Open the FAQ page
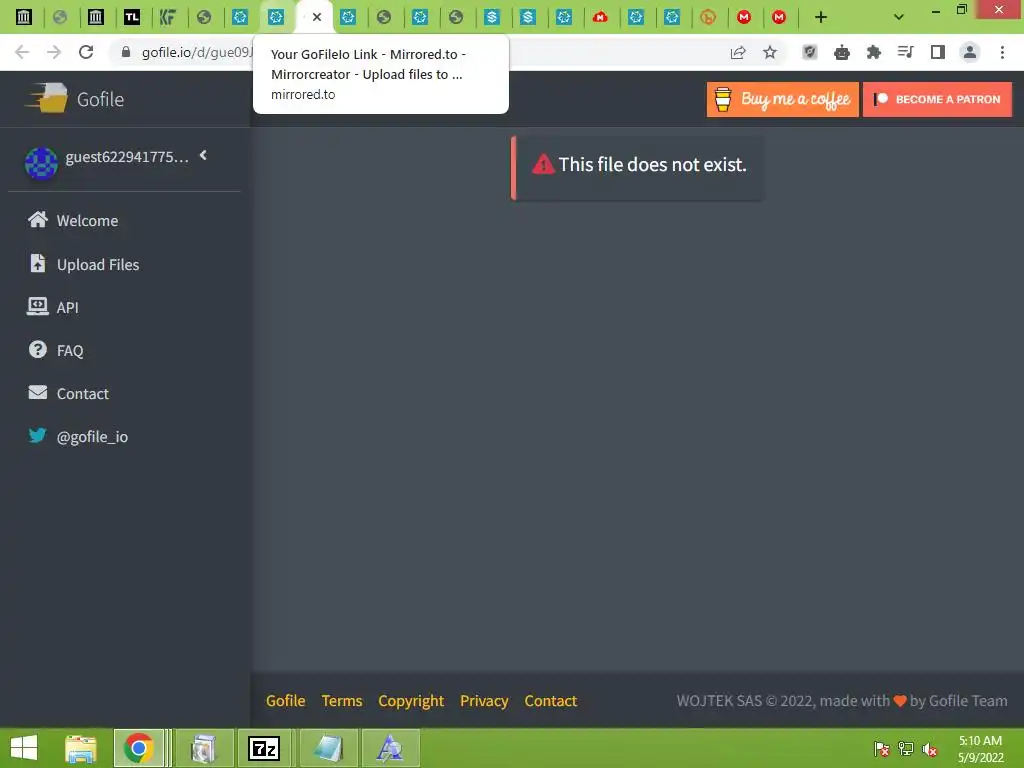 [x=56, y=350]
